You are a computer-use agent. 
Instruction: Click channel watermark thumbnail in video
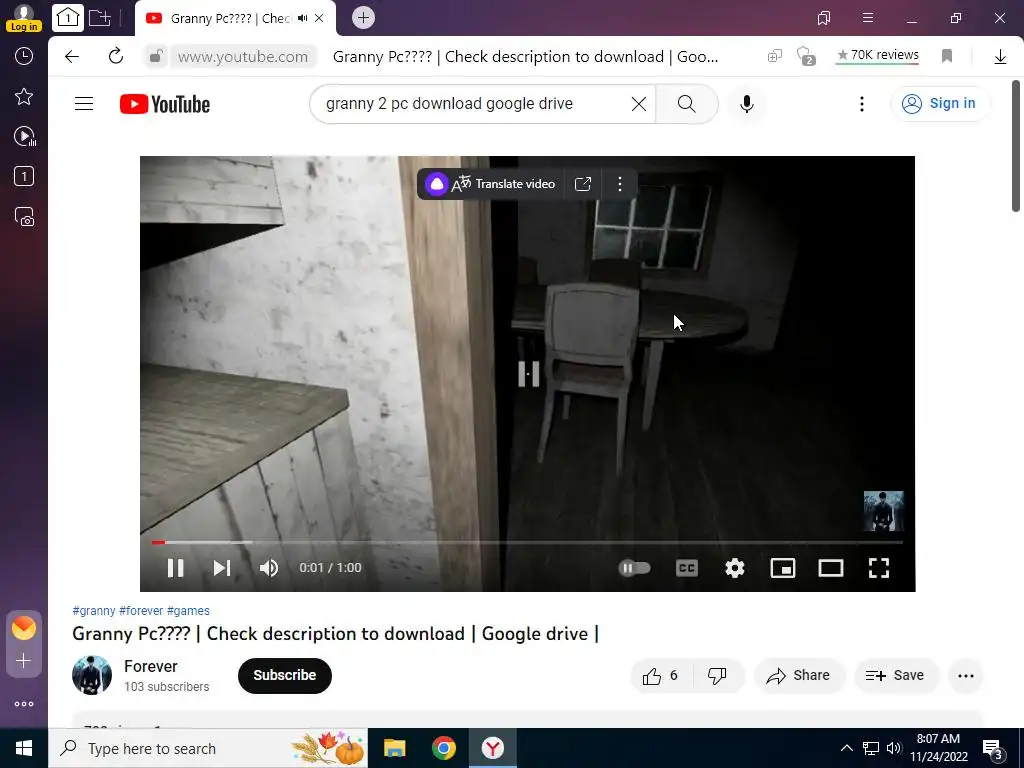pos(884,511)
